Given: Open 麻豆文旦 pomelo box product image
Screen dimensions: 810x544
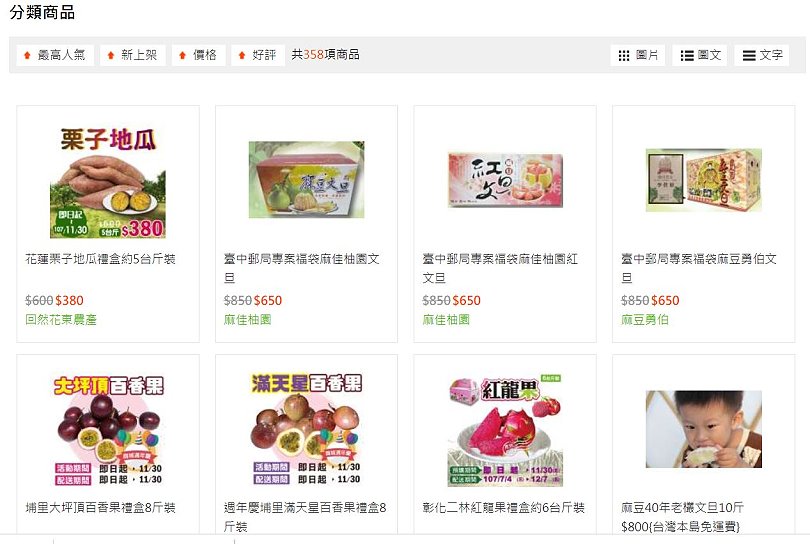Looking at the screenshot, I should [x=306, y=180].
